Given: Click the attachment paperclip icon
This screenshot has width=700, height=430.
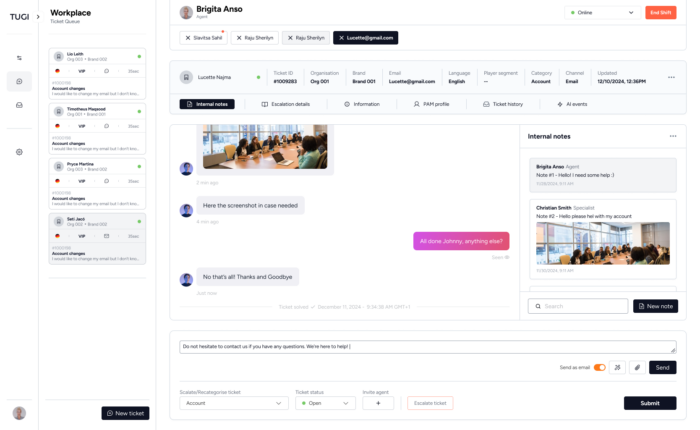Looking at the screenshot, I should (x=637, y=367).
